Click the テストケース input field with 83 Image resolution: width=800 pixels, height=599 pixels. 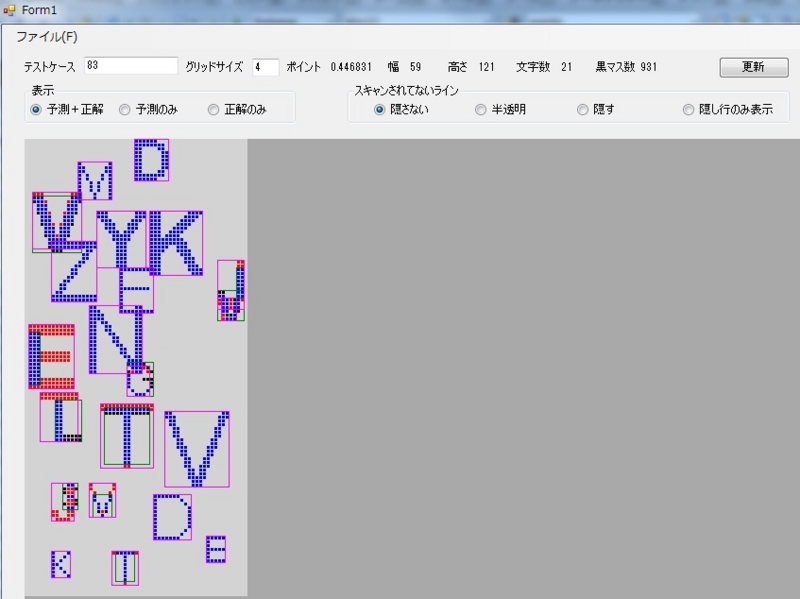(x=131, y=66)
